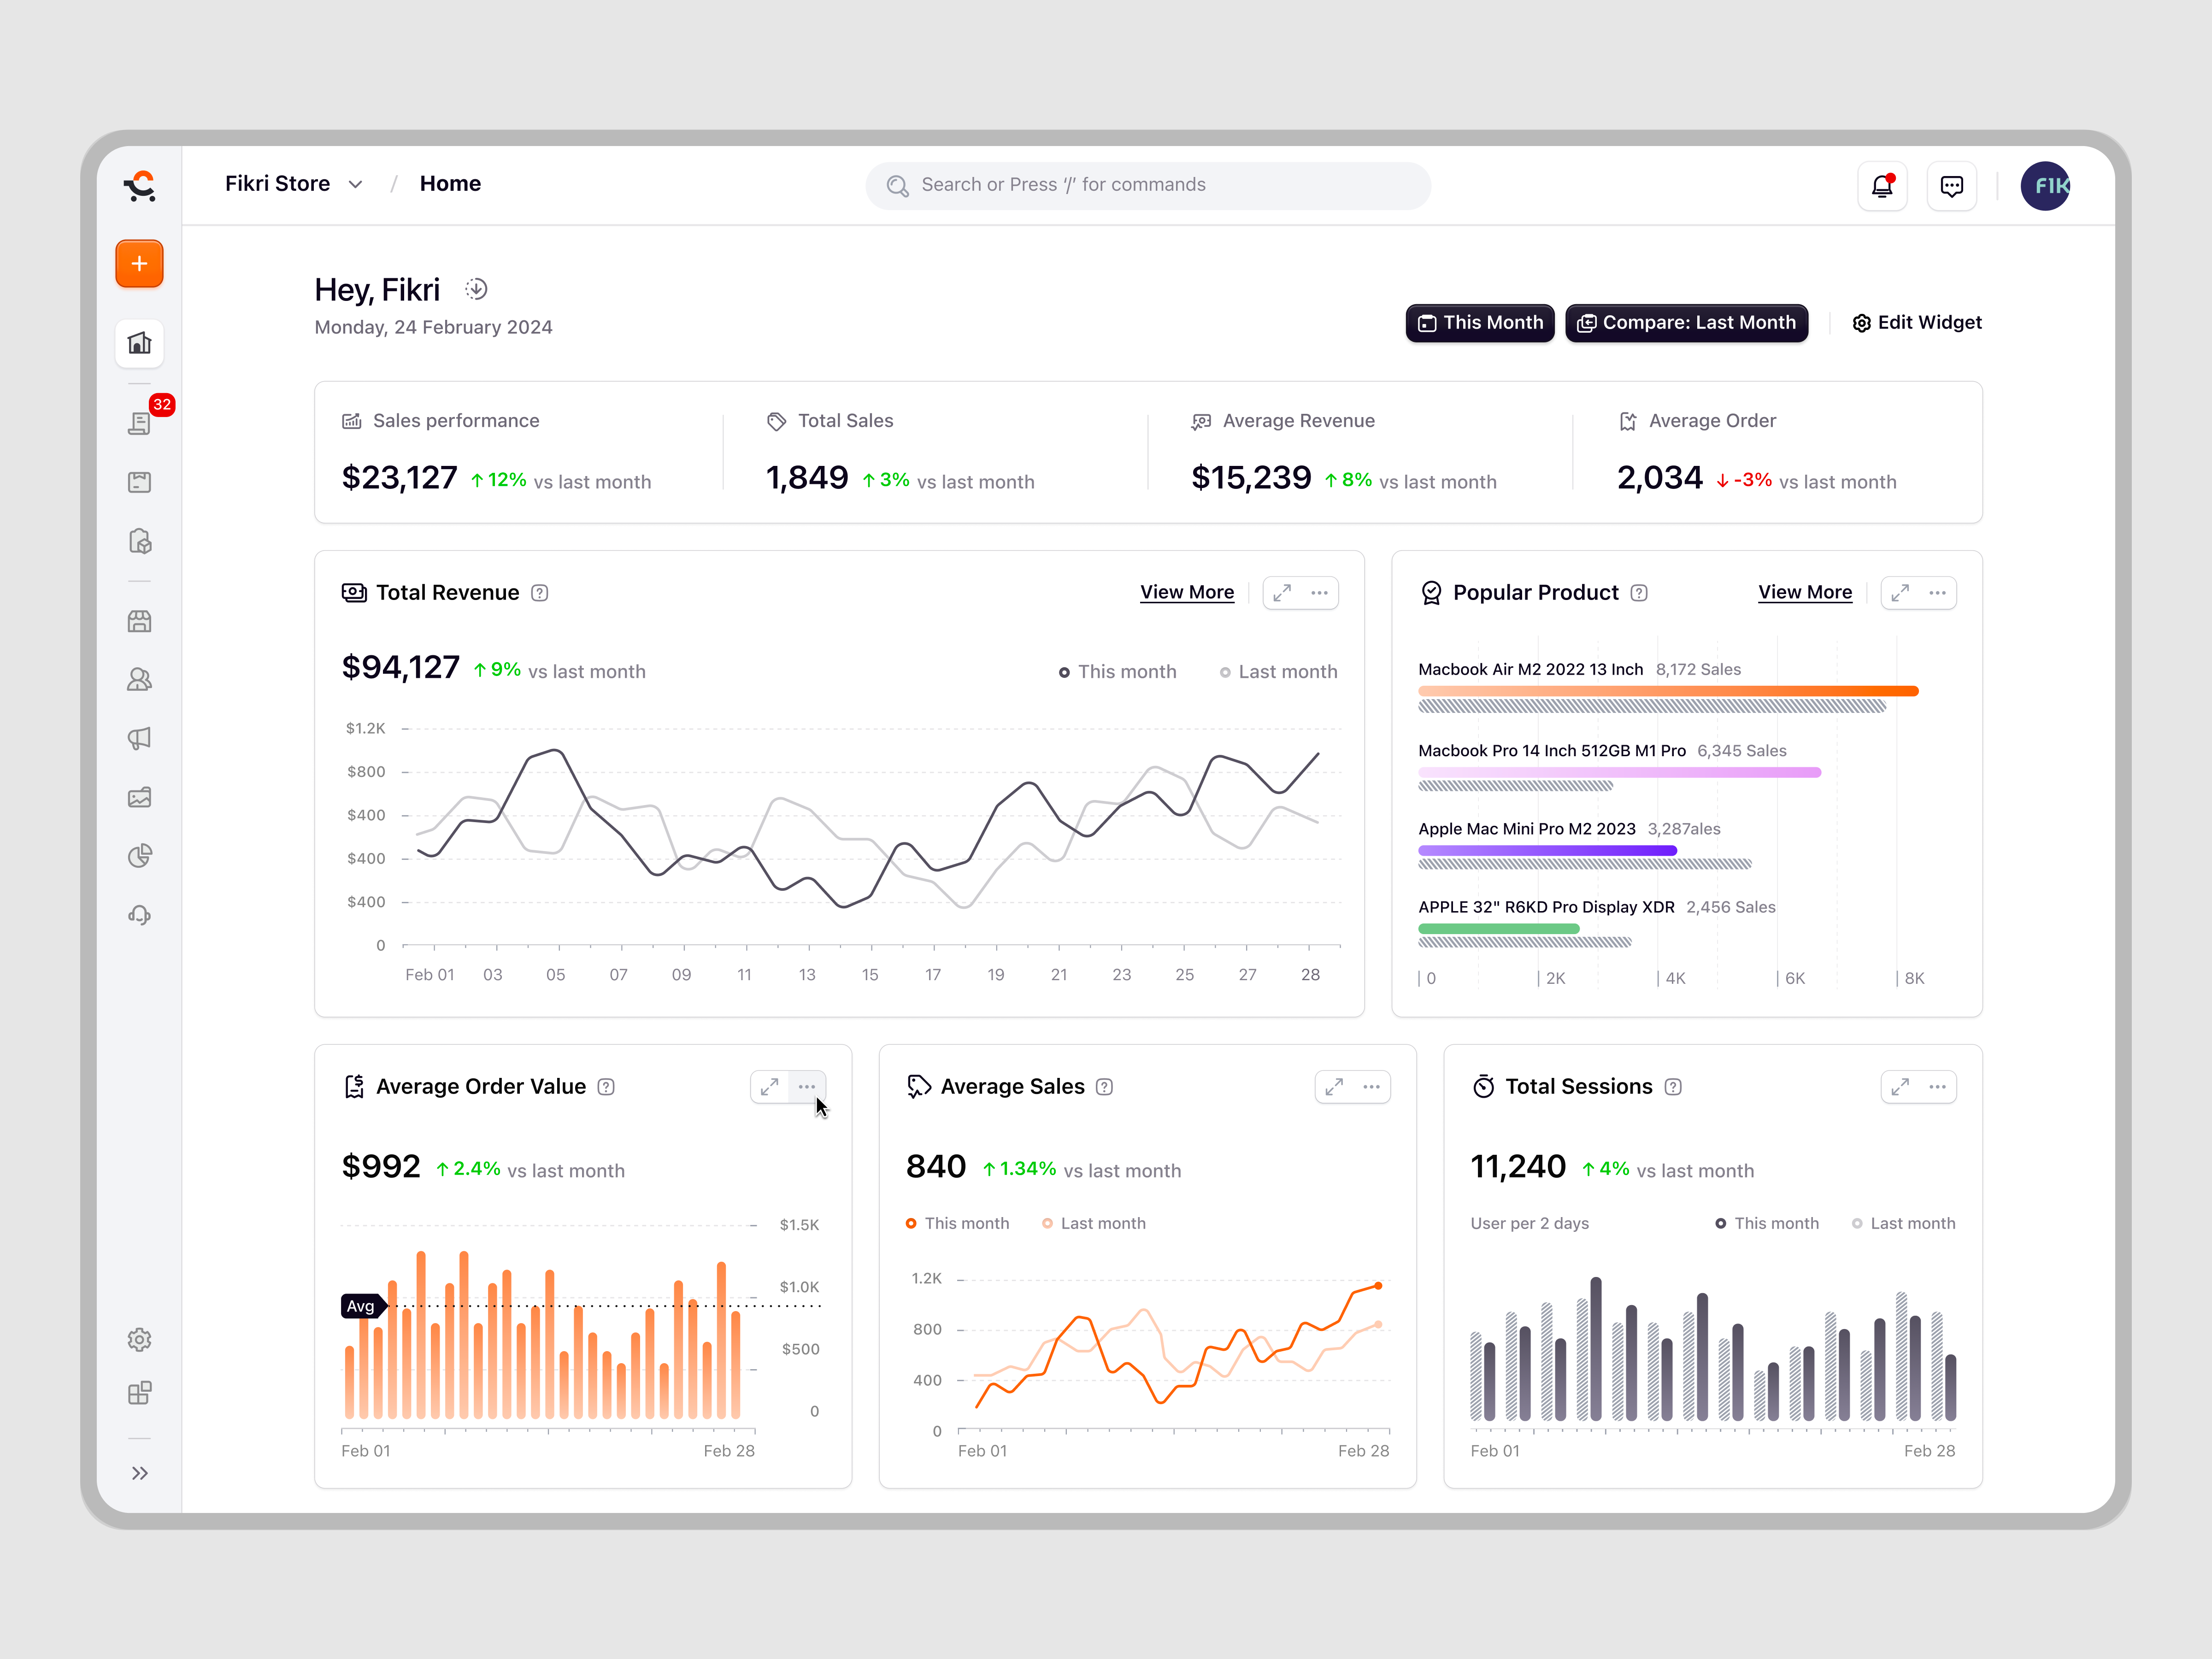
Task: Select the Home icon in the sidebar
Action: [140, 343]
